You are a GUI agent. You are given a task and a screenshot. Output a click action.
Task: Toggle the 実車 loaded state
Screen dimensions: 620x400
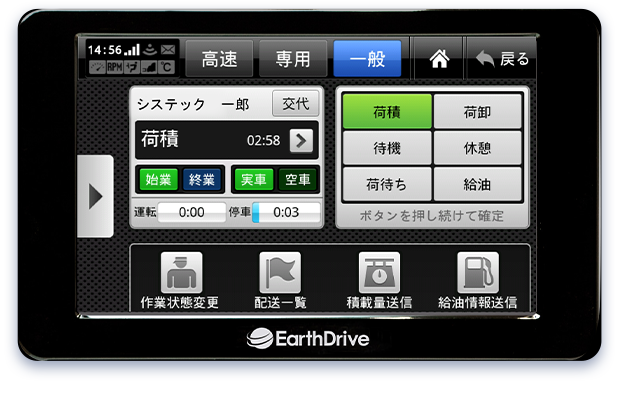coord(254,180)
